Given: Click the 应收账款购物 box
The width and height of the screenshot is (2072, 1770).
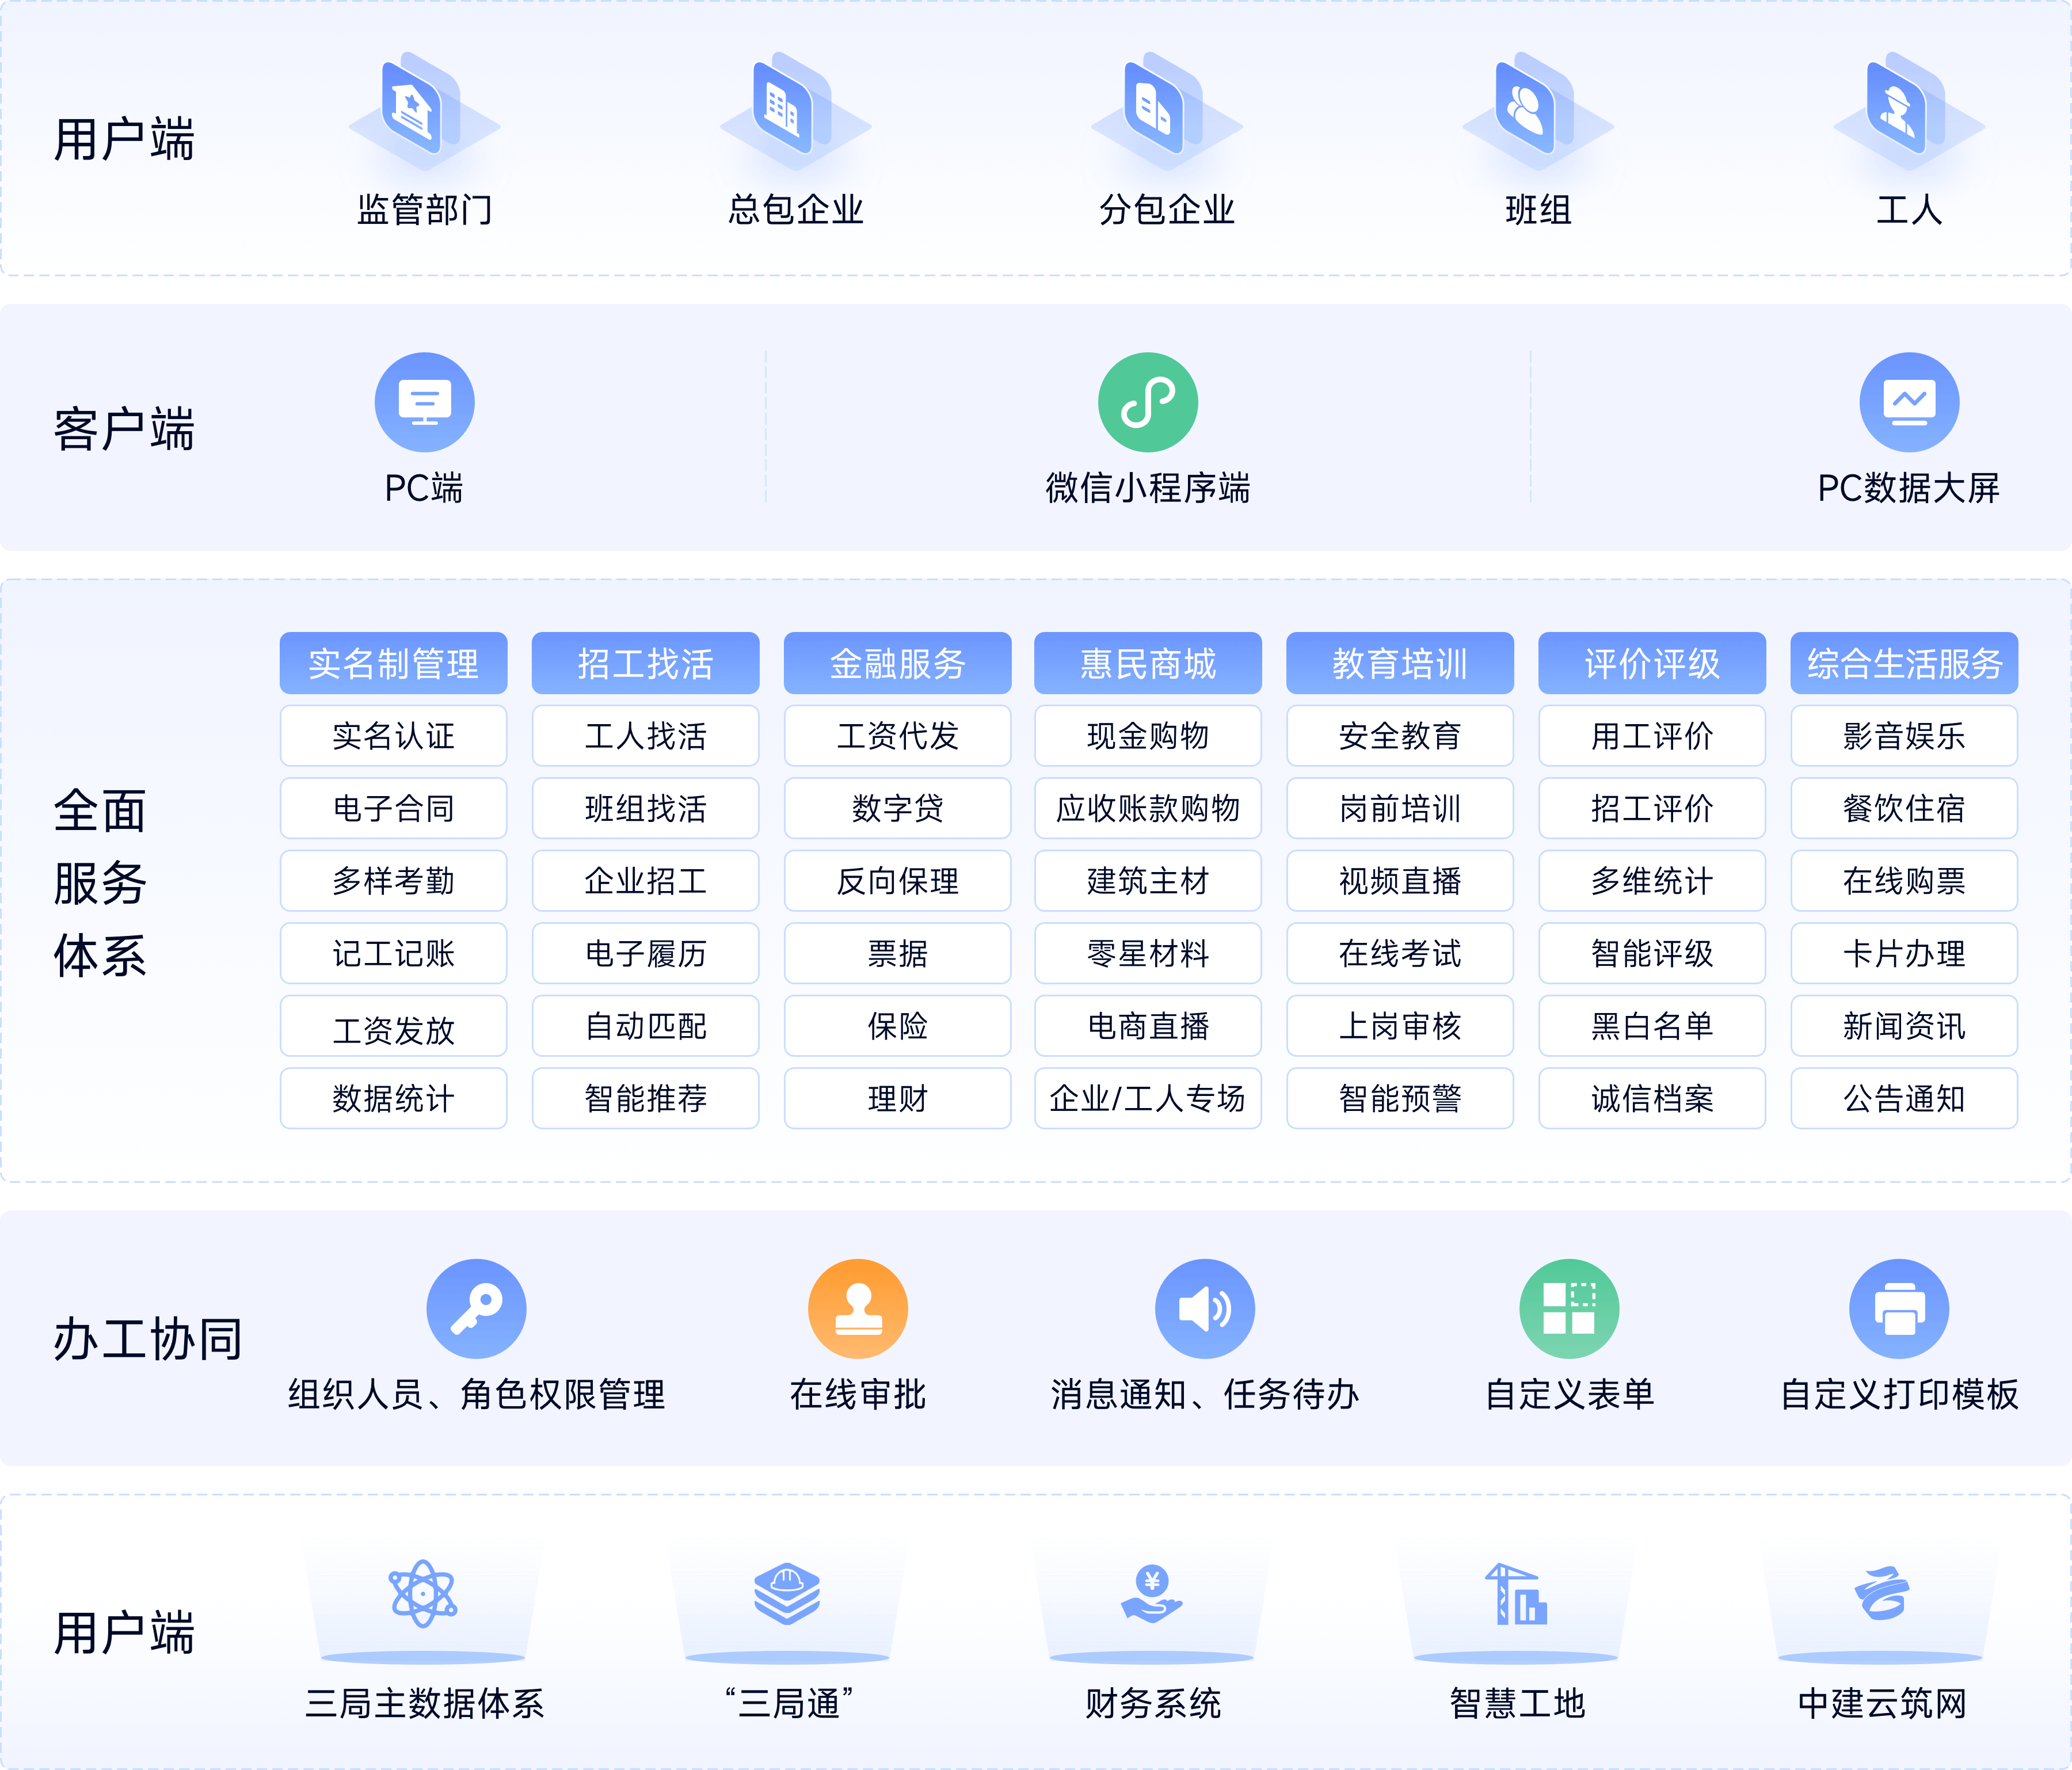Looking at the screenshot, I should (x=1147, y=808).
